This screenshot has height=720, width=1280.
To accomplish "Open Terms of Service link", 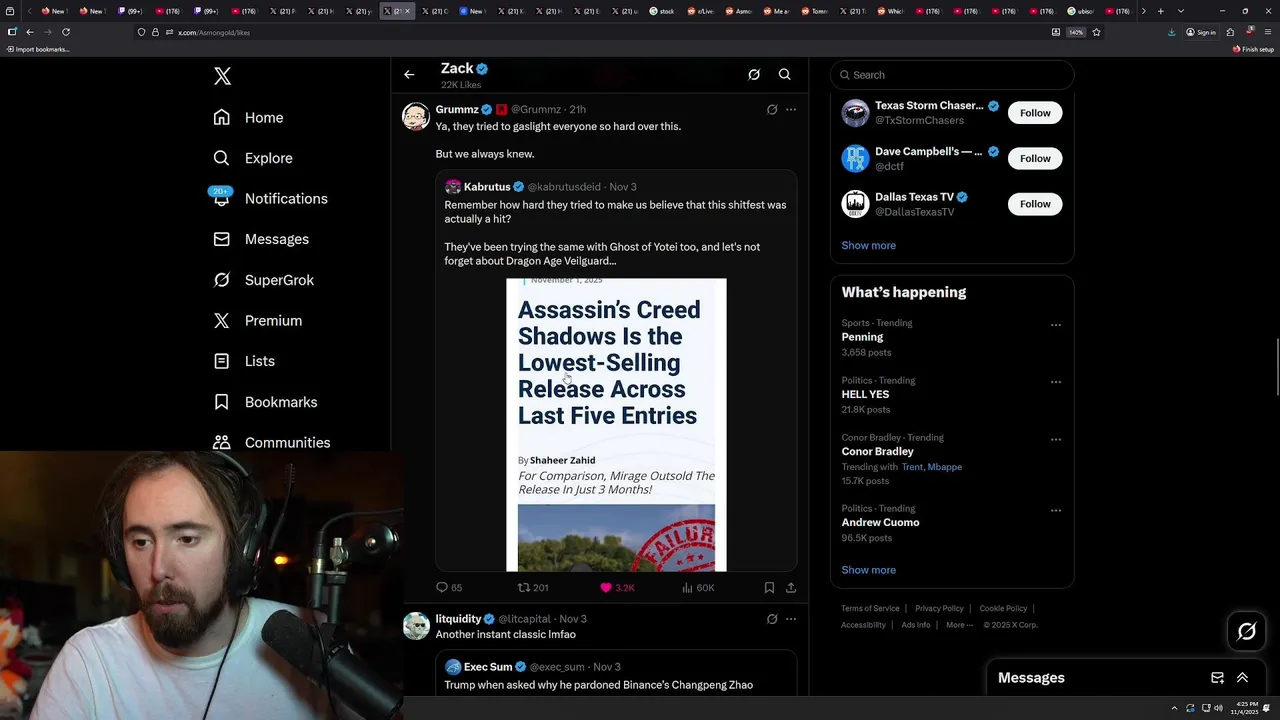I will click(870, 609).
